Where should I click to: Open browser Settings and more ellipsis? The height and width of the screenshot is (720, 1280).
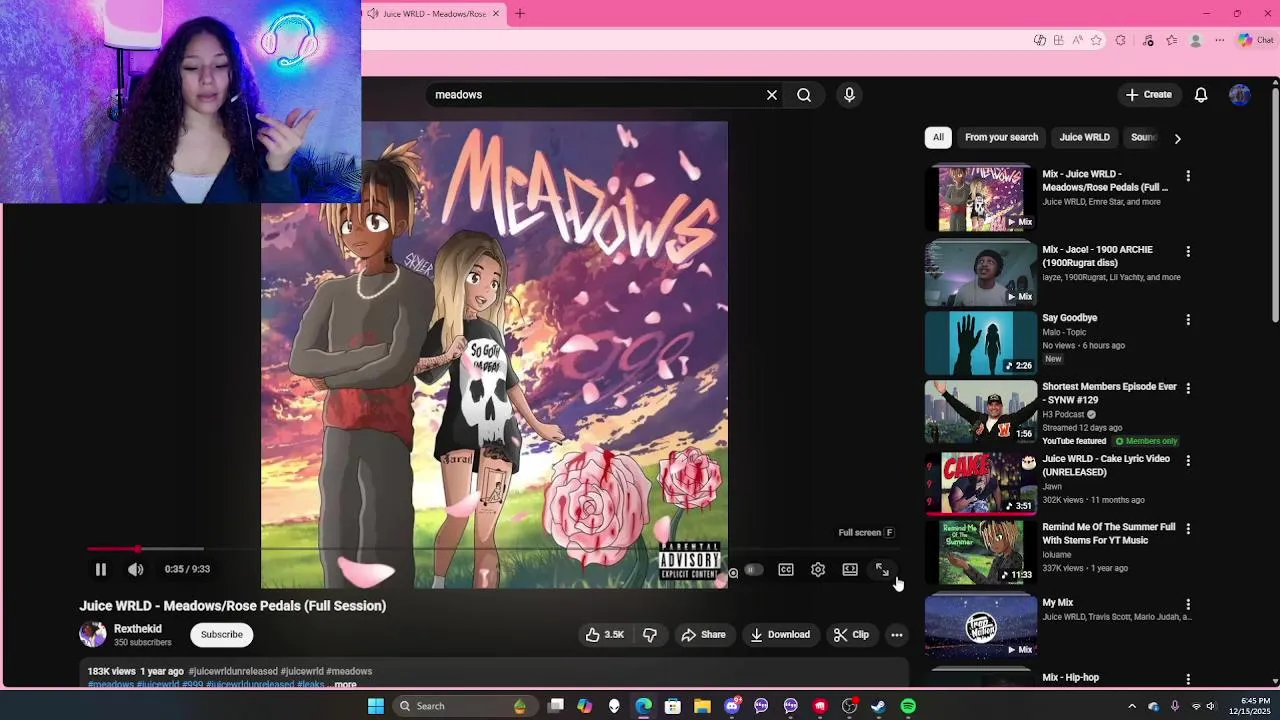coord(1220,40)
